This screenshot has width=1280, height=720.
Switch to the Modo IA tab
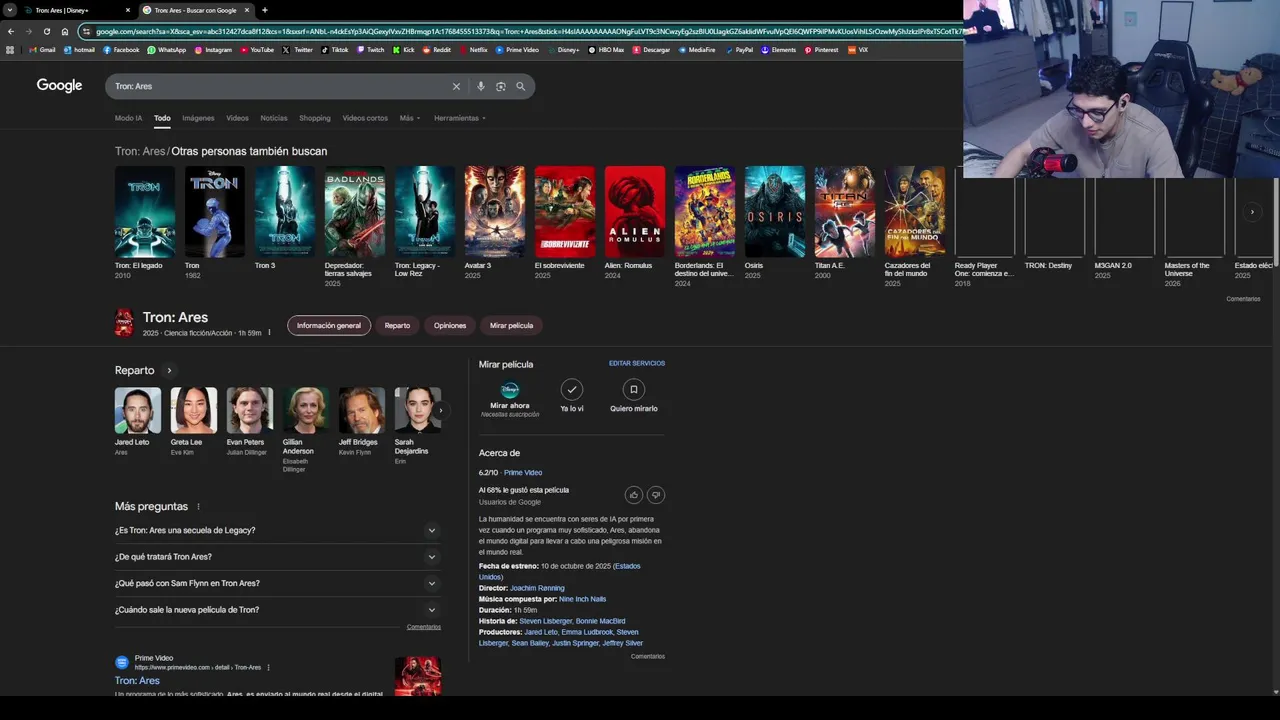(x=128, y=118)
